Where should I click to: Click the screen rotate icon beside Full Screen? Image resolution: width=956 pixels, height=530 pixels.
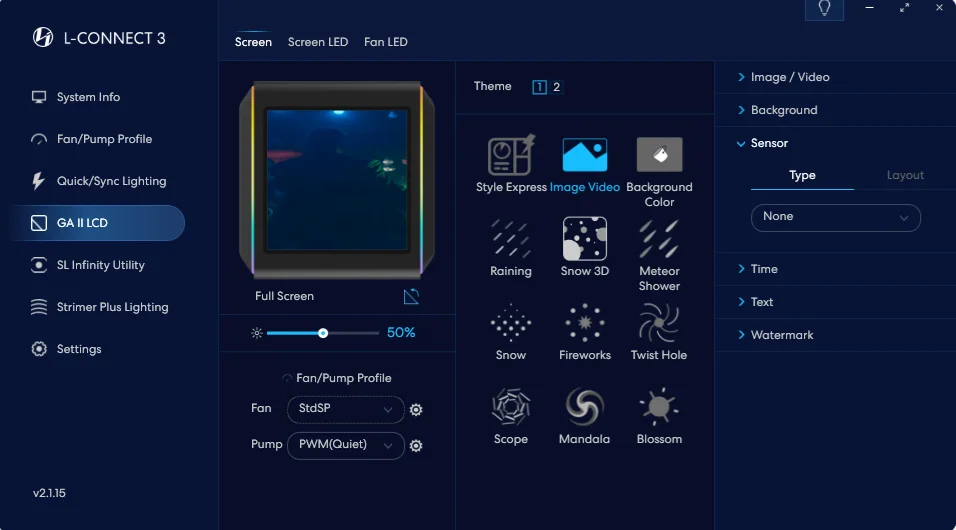pyautogui.click(x=412, y=296)
